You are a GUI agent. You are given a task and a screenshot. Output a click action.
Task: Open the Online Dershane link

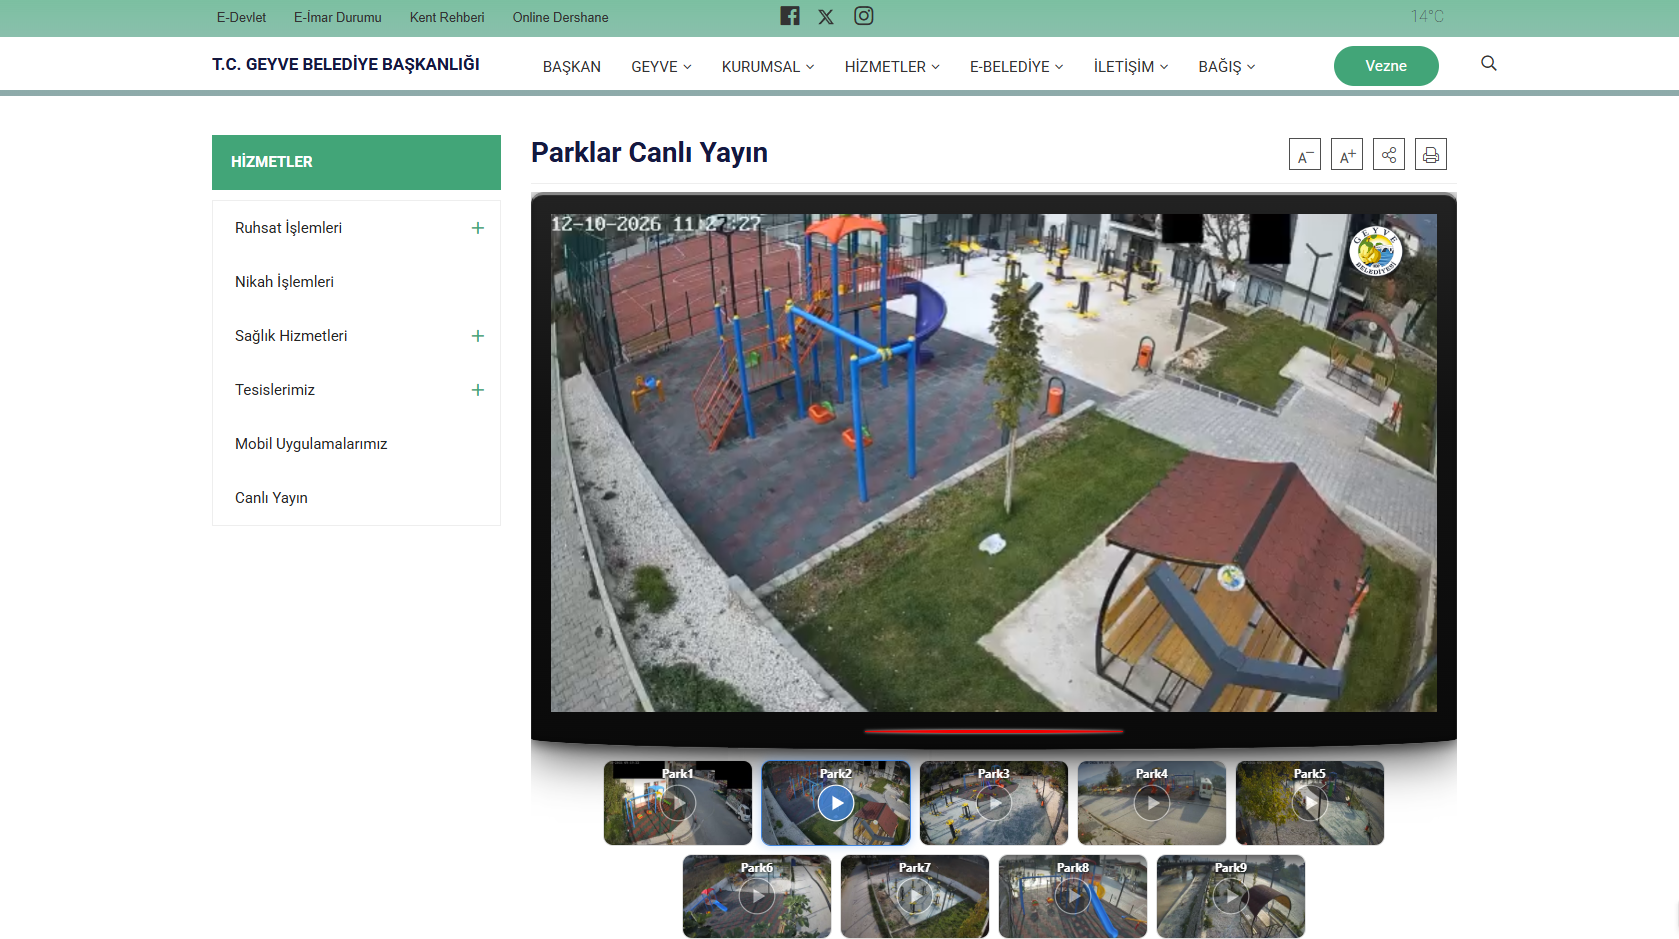[561, 17]
